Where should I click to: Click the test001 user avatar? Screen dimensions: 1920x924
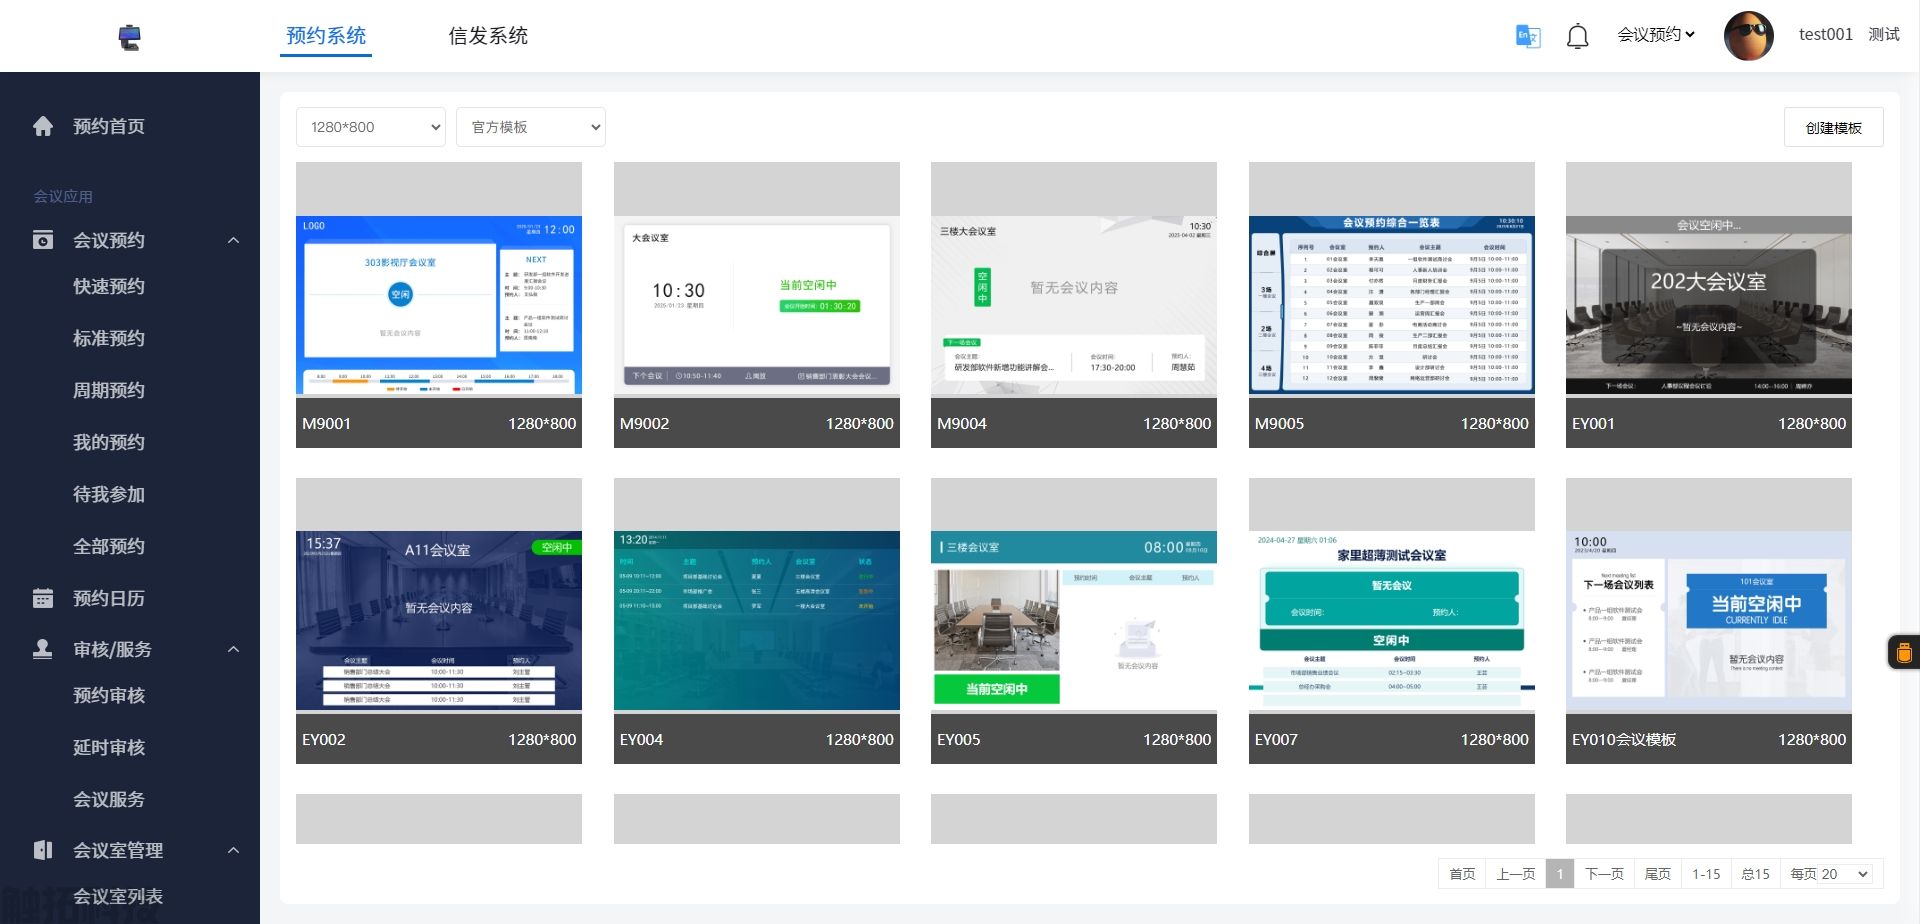tap(1748, 36)
